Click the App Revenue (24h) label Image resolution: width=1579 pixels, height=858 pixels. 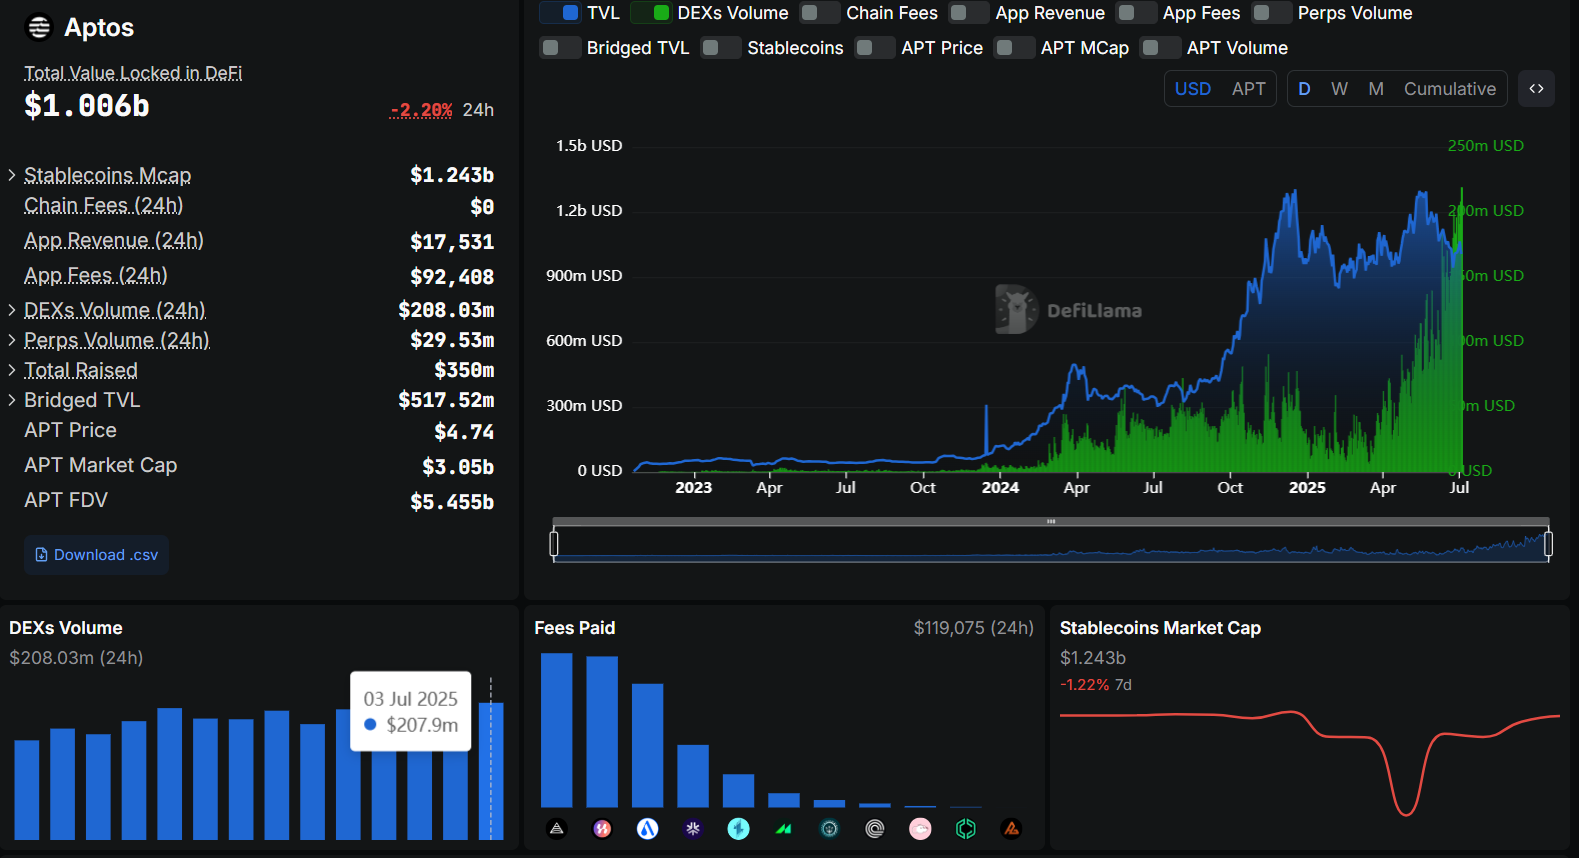click(114, 240)
